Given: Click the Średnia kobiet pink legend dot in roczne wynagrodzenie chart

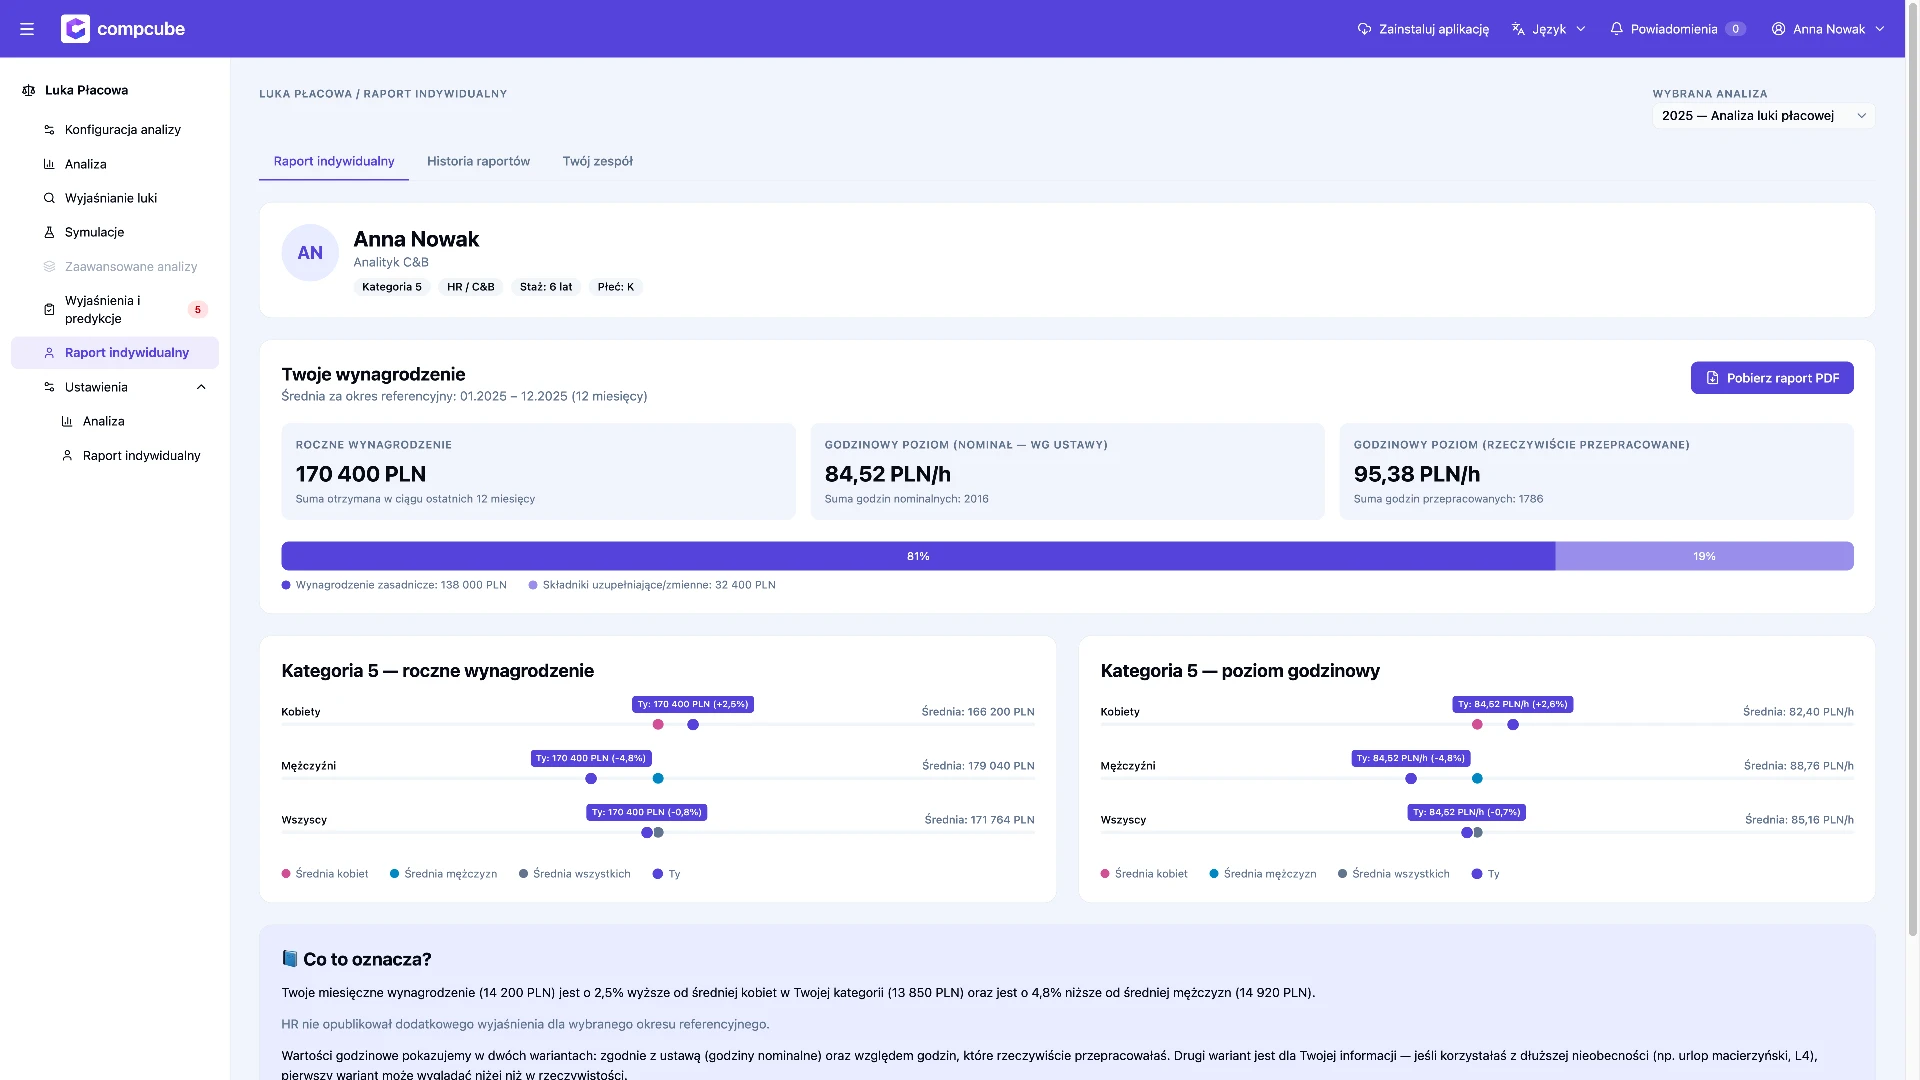Looking at the screenshot, I should (286, 874).
